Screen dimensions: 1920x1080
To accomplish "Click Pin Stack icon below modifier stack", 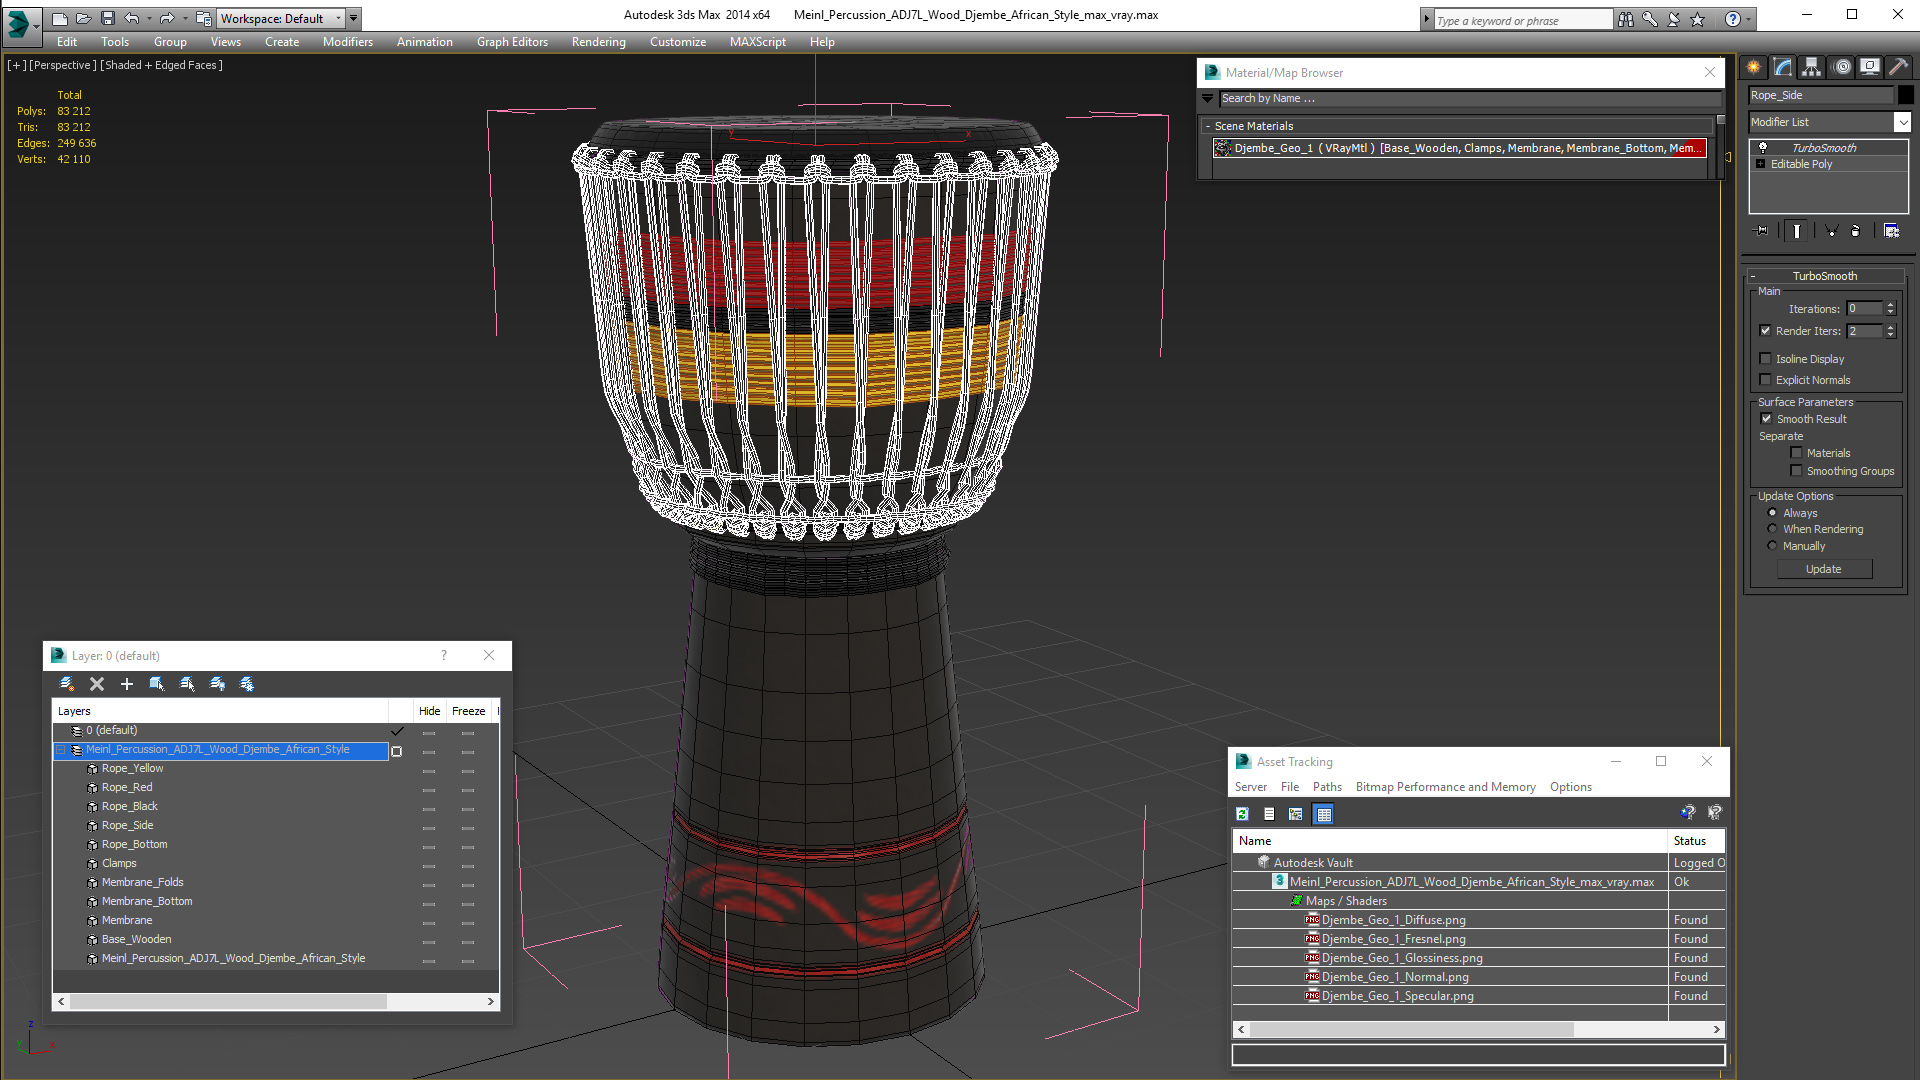I will (x=1762, y=231).
